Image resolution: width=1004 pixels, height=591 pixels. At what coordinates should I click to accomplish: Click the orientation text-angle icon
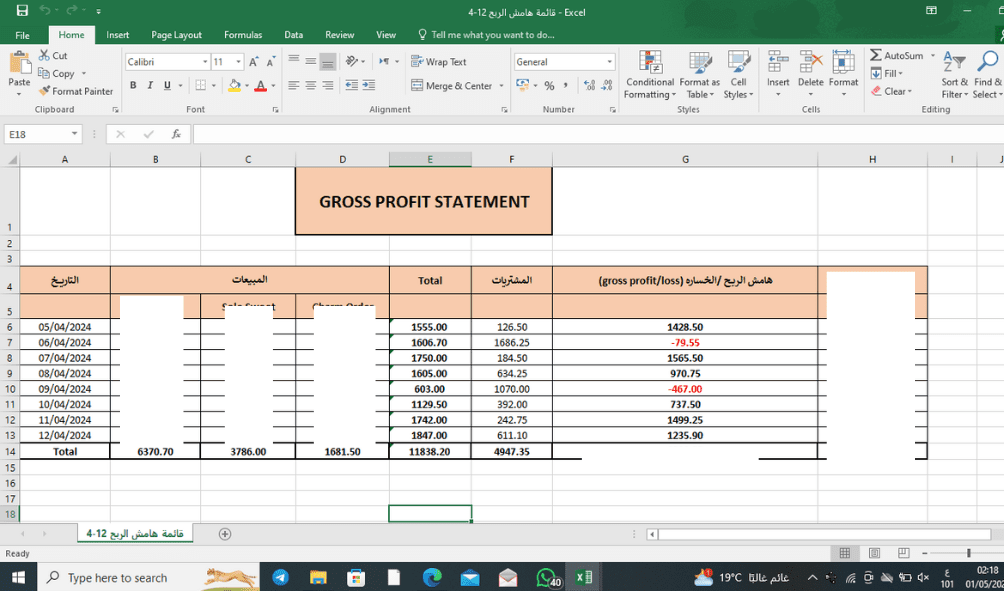pyautogui.click(x=352, y=61)
